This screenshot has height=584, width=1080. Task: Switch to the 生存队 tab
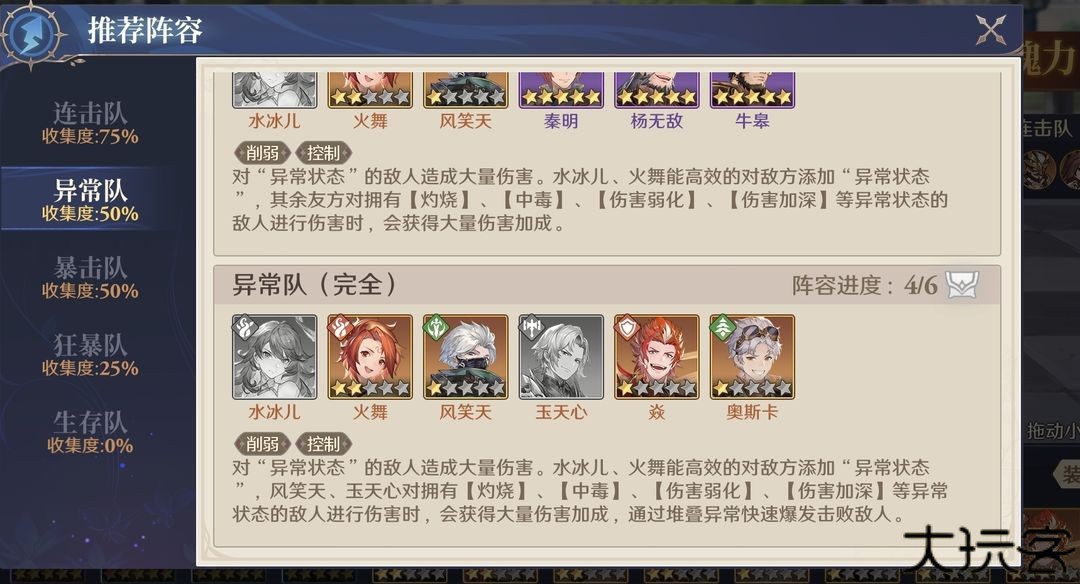click(90, 432)
